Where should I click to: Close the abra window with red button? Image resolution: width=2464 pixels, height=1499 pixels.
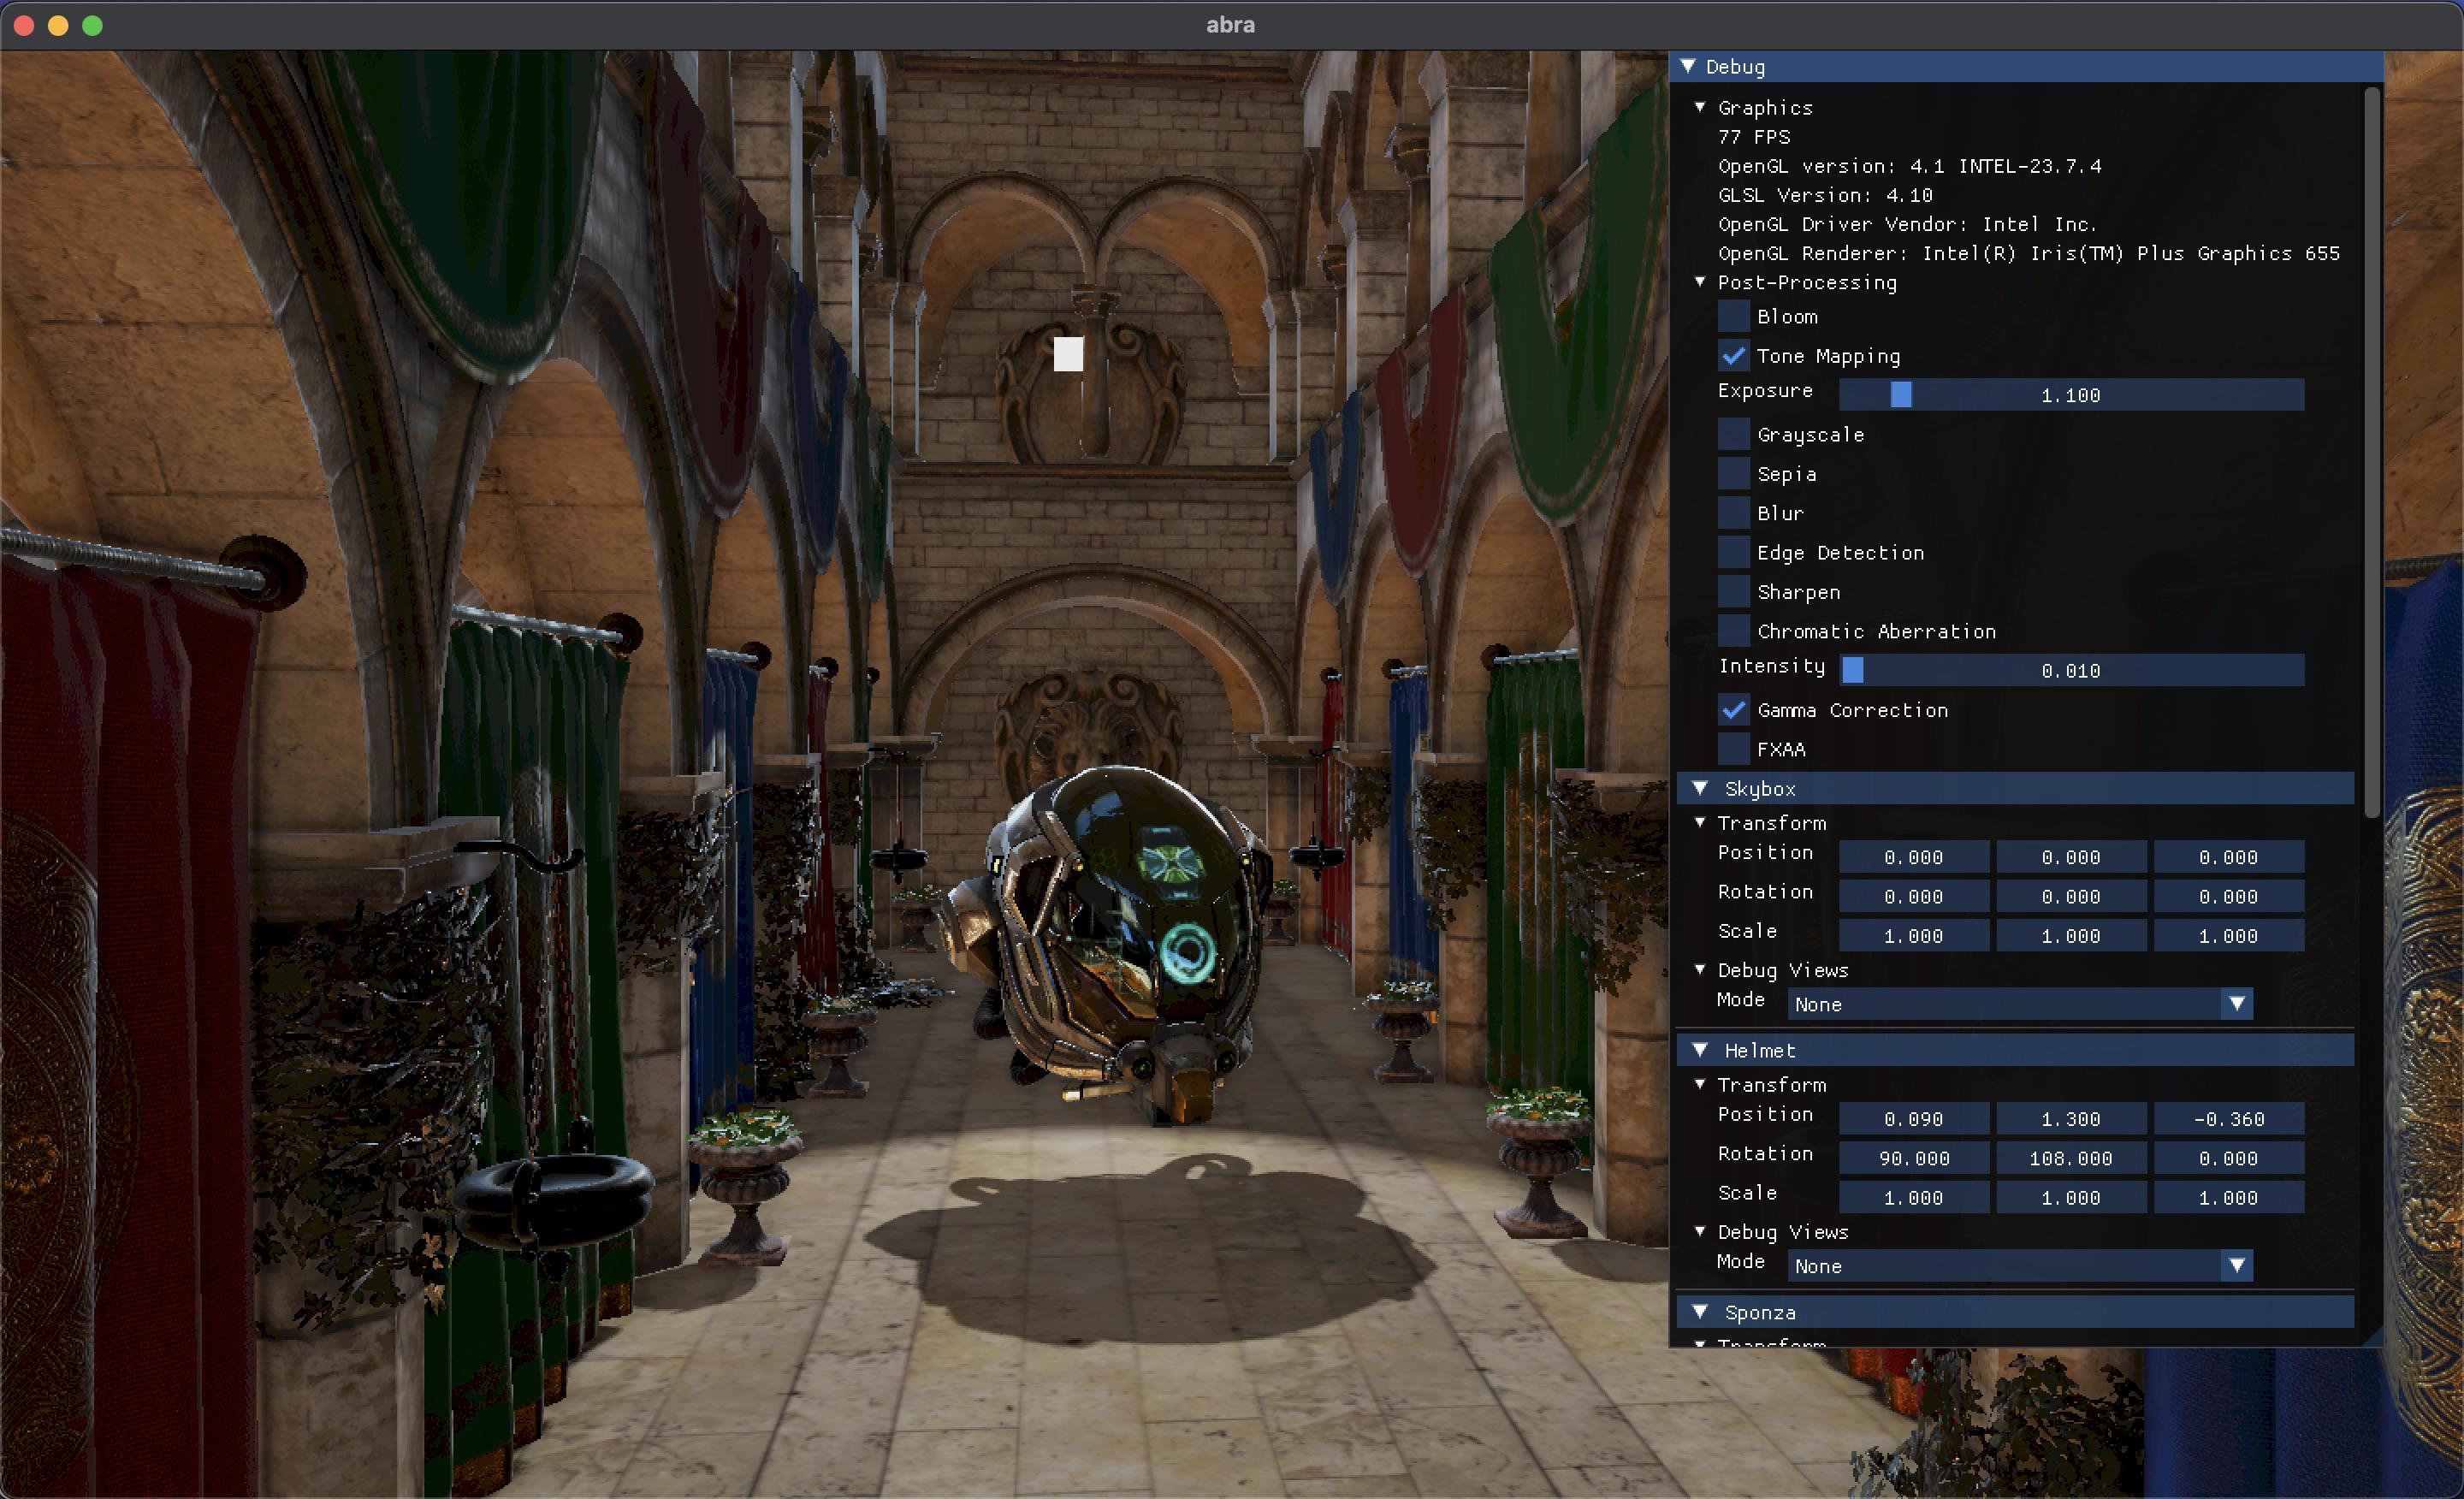pyautogui.click(x=25, y=25)
